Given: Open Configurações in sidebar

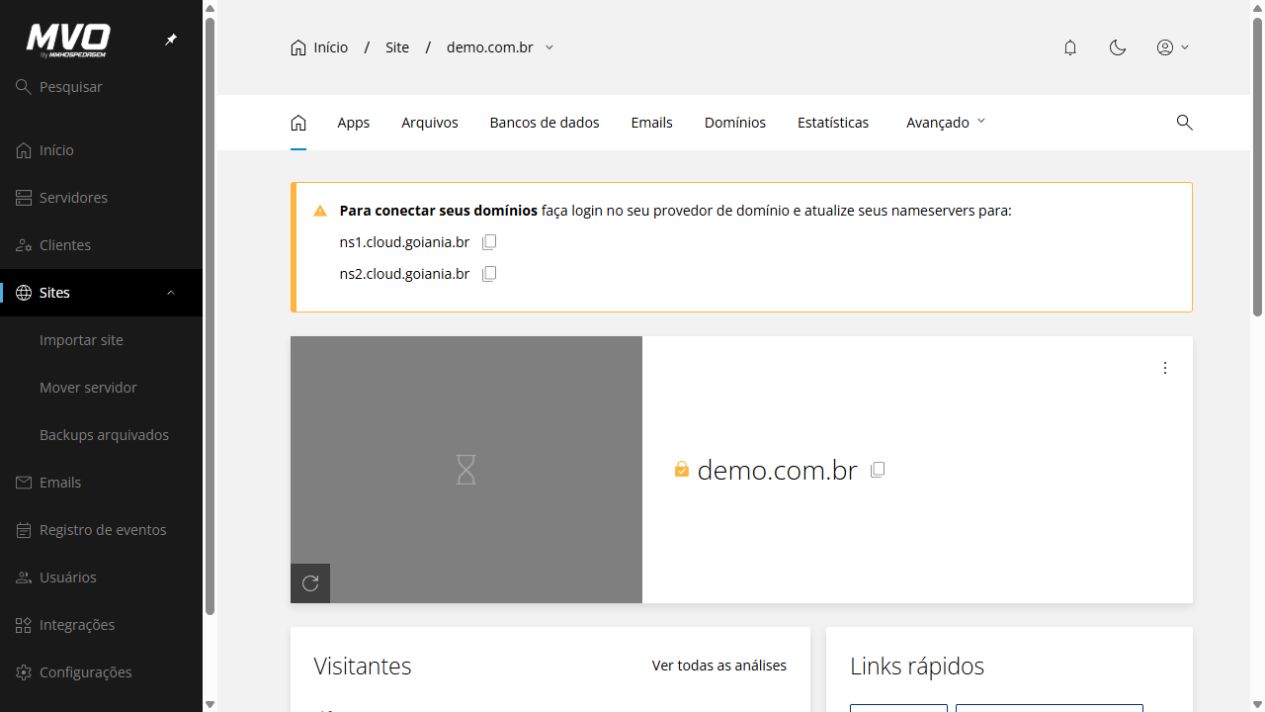Looking at the screenshot, I should pyautogui.click(x=101, y=673).
